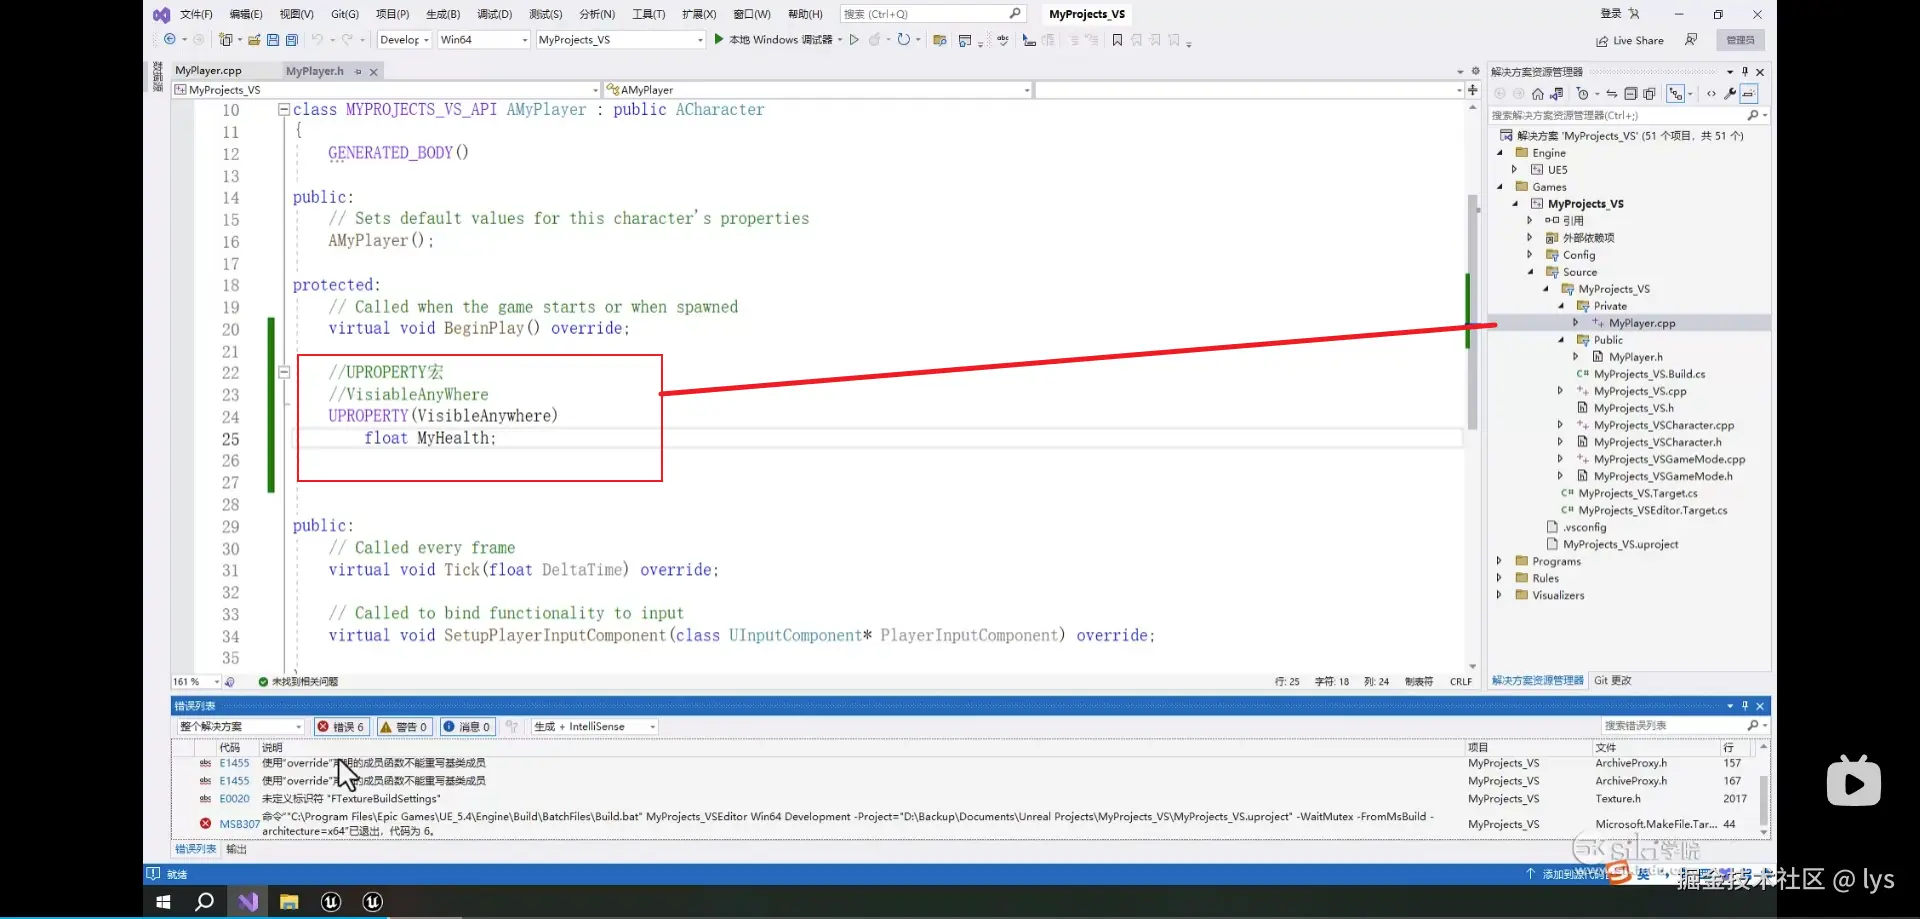Click Pending Changes Filter clock icon
1920x919 pixels.
1582,94
